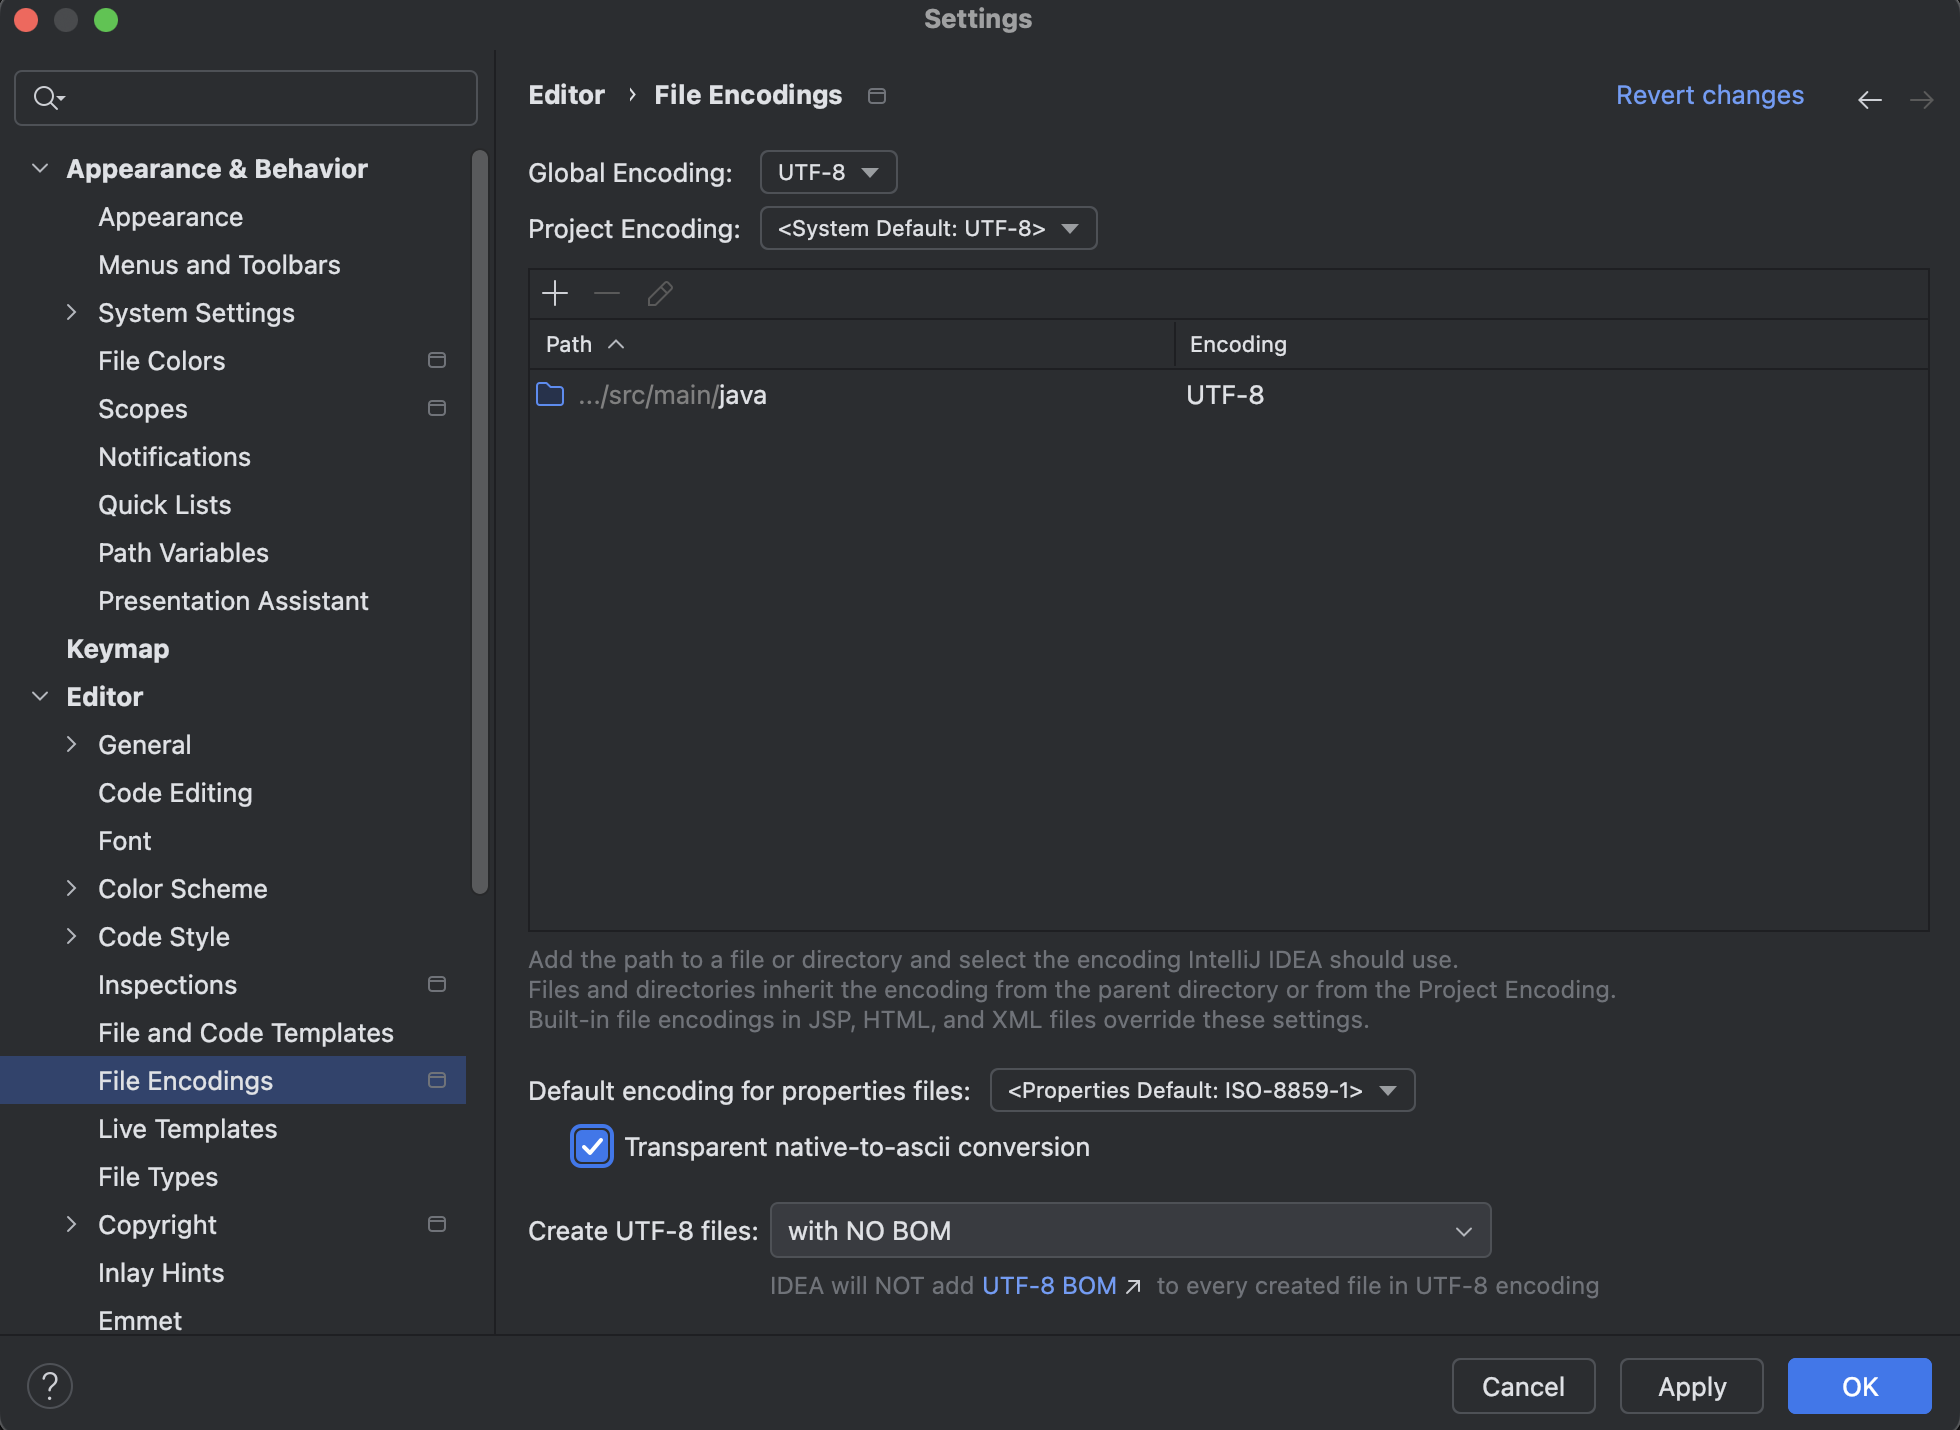The width and height of the screenshot is (1960, 1430).
Task: Open Create UTF-8 files BOM dropdown
Action: click(x=1130, y=1230)
